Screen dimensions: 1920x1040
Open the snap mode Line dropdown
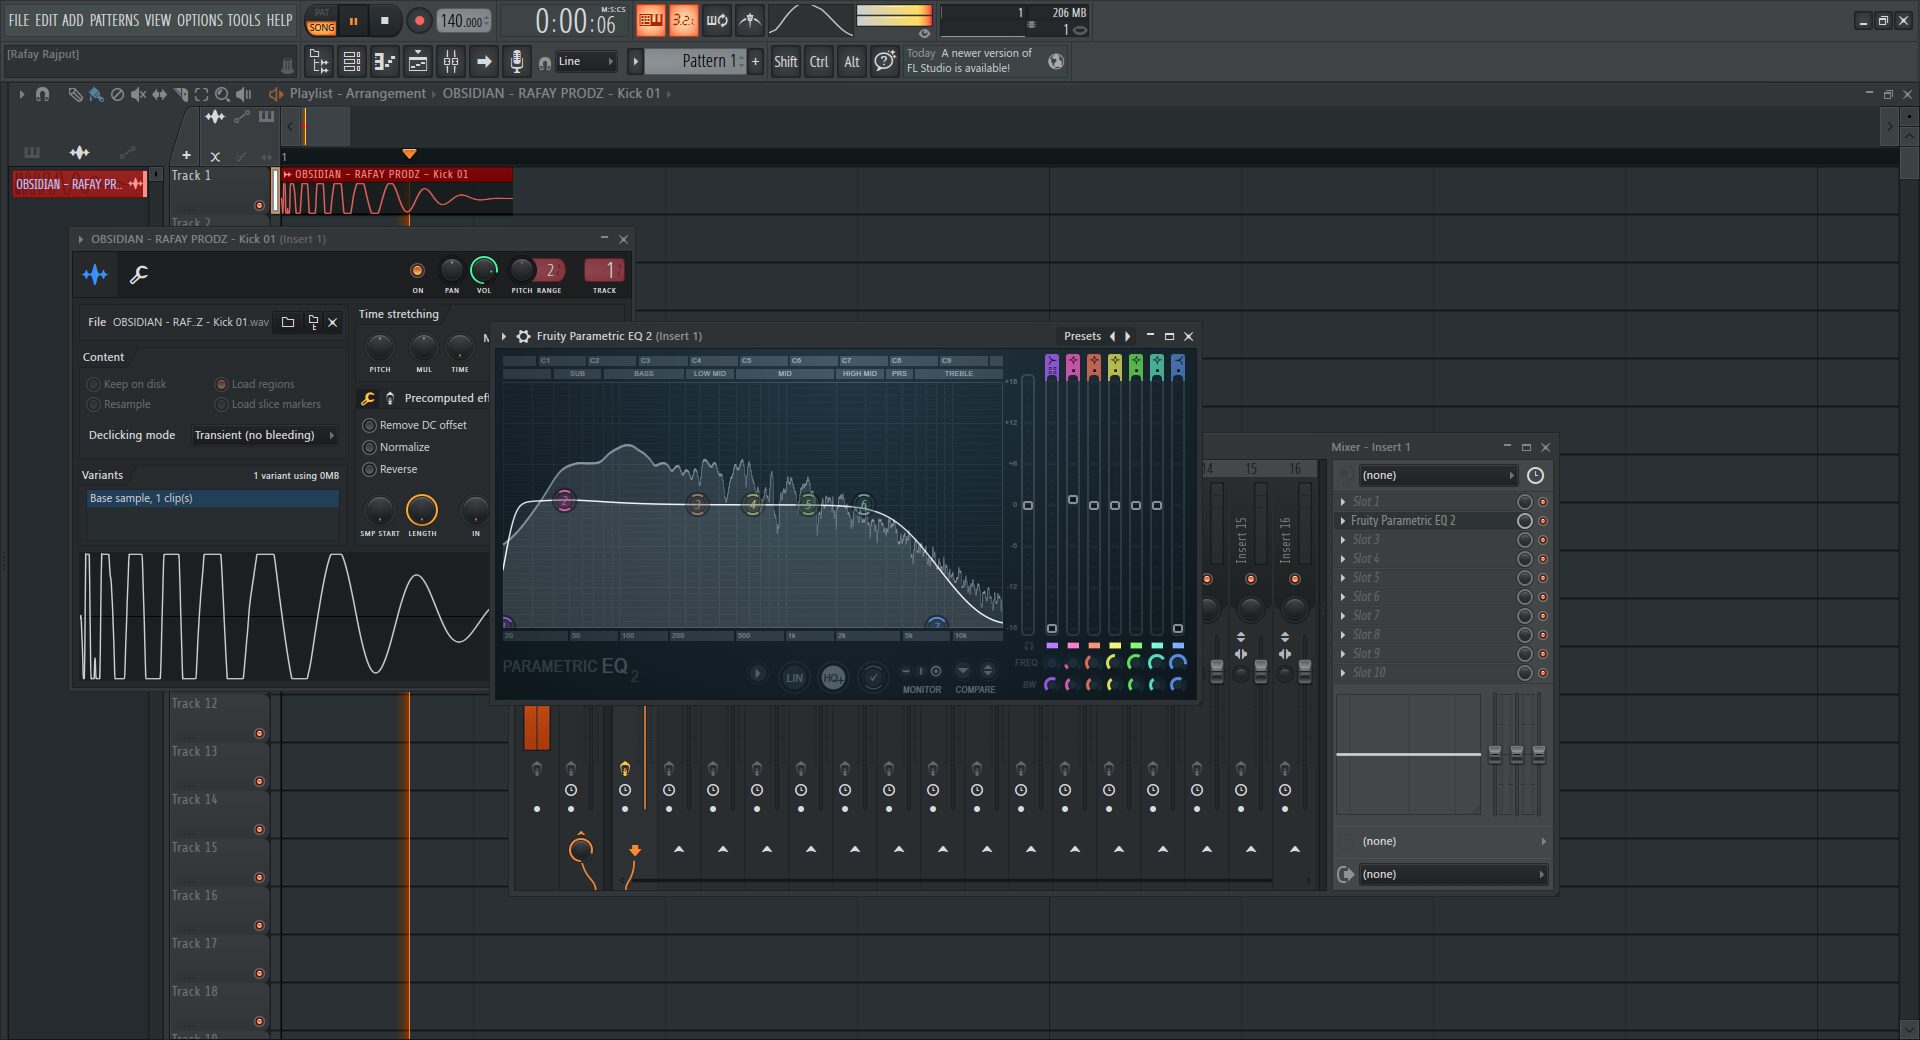click(x=586, y=62)
